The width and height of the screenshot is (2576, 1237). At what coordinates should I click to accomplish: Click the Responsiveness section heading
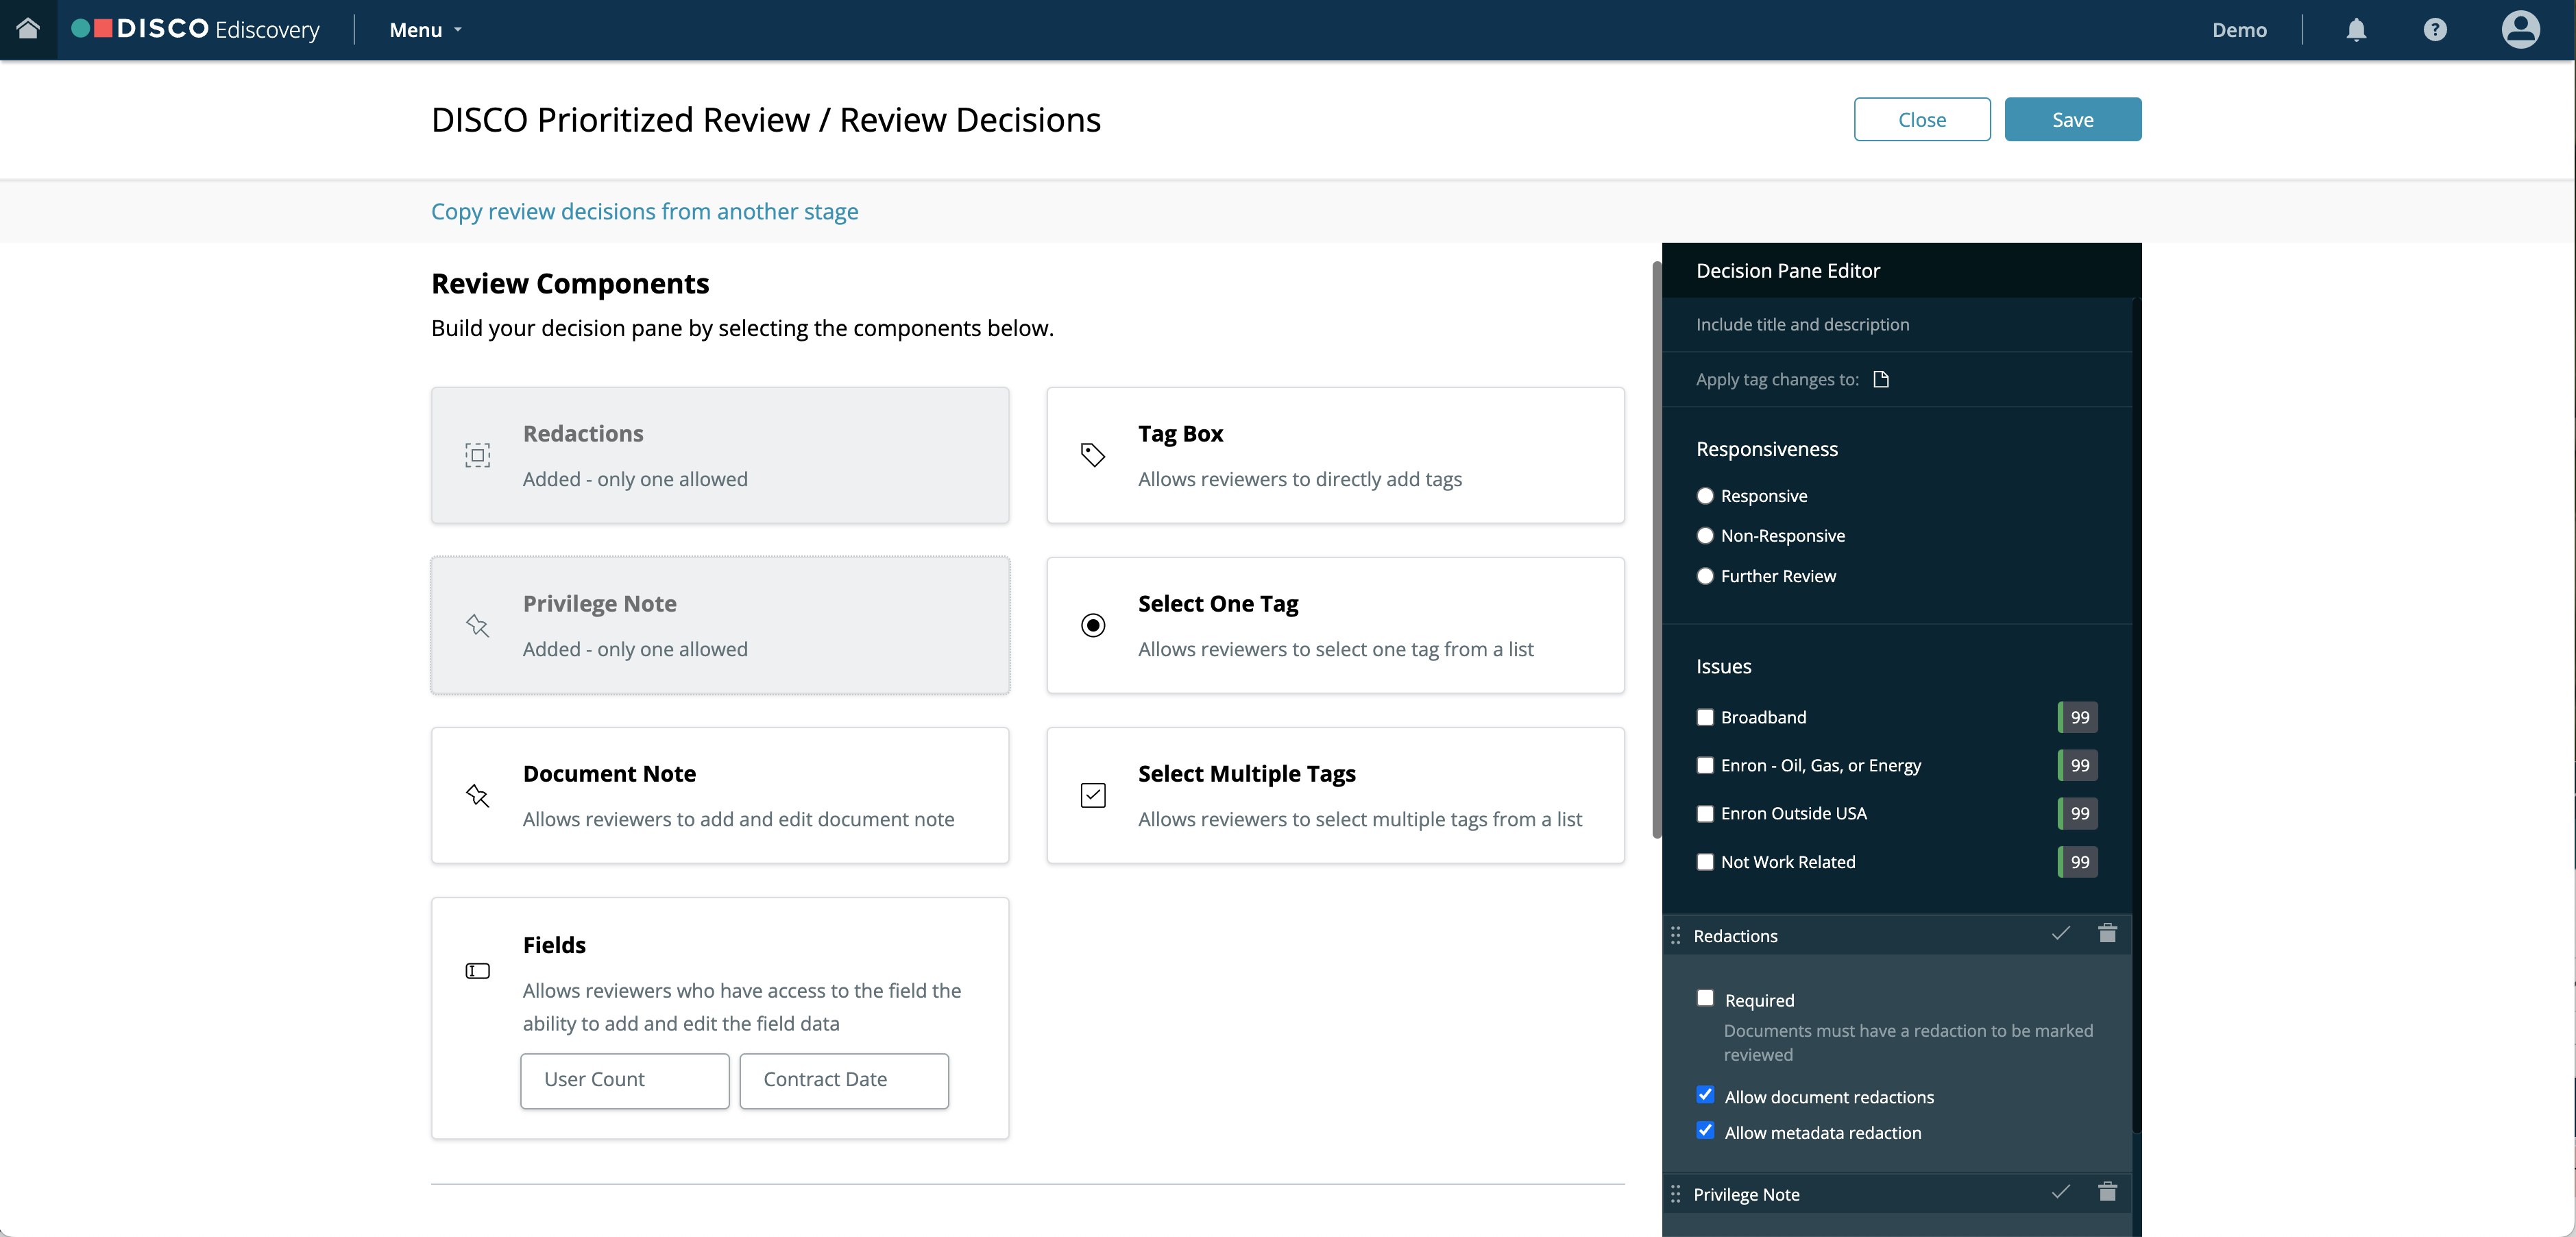[1766, 449]
